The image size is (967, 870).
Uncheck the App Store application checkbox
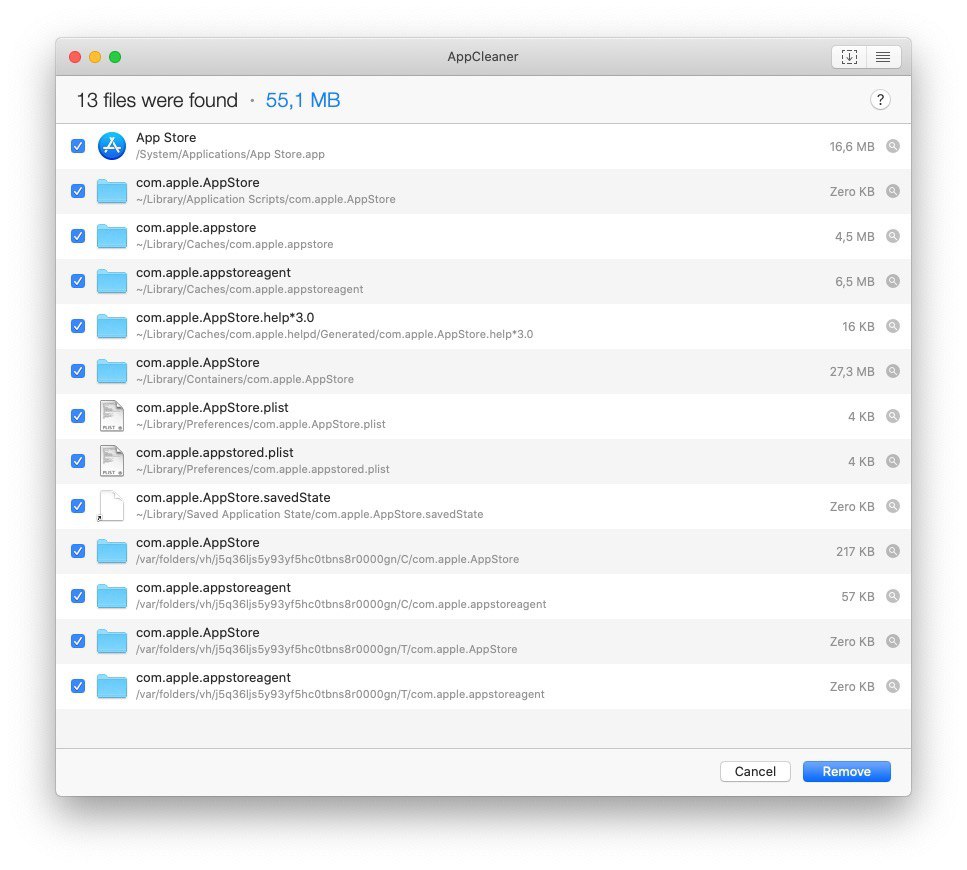[x=78, y=146]
